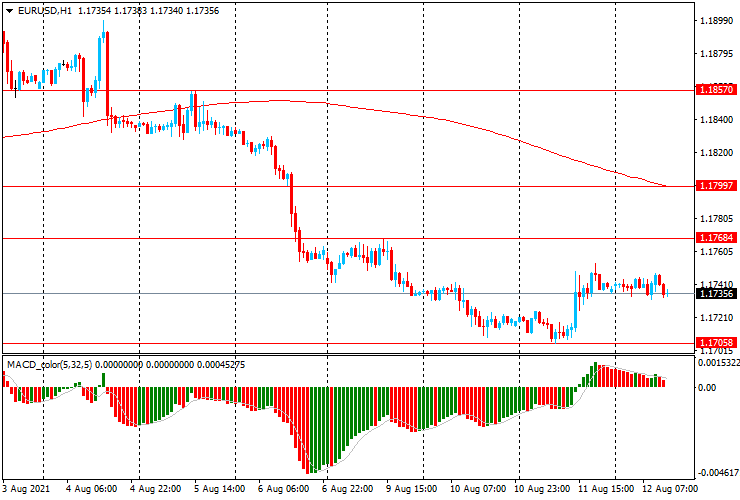740x500 pixels.
Task: Select the 3 Aug 2021 time axis label
Action: (25, 488)
